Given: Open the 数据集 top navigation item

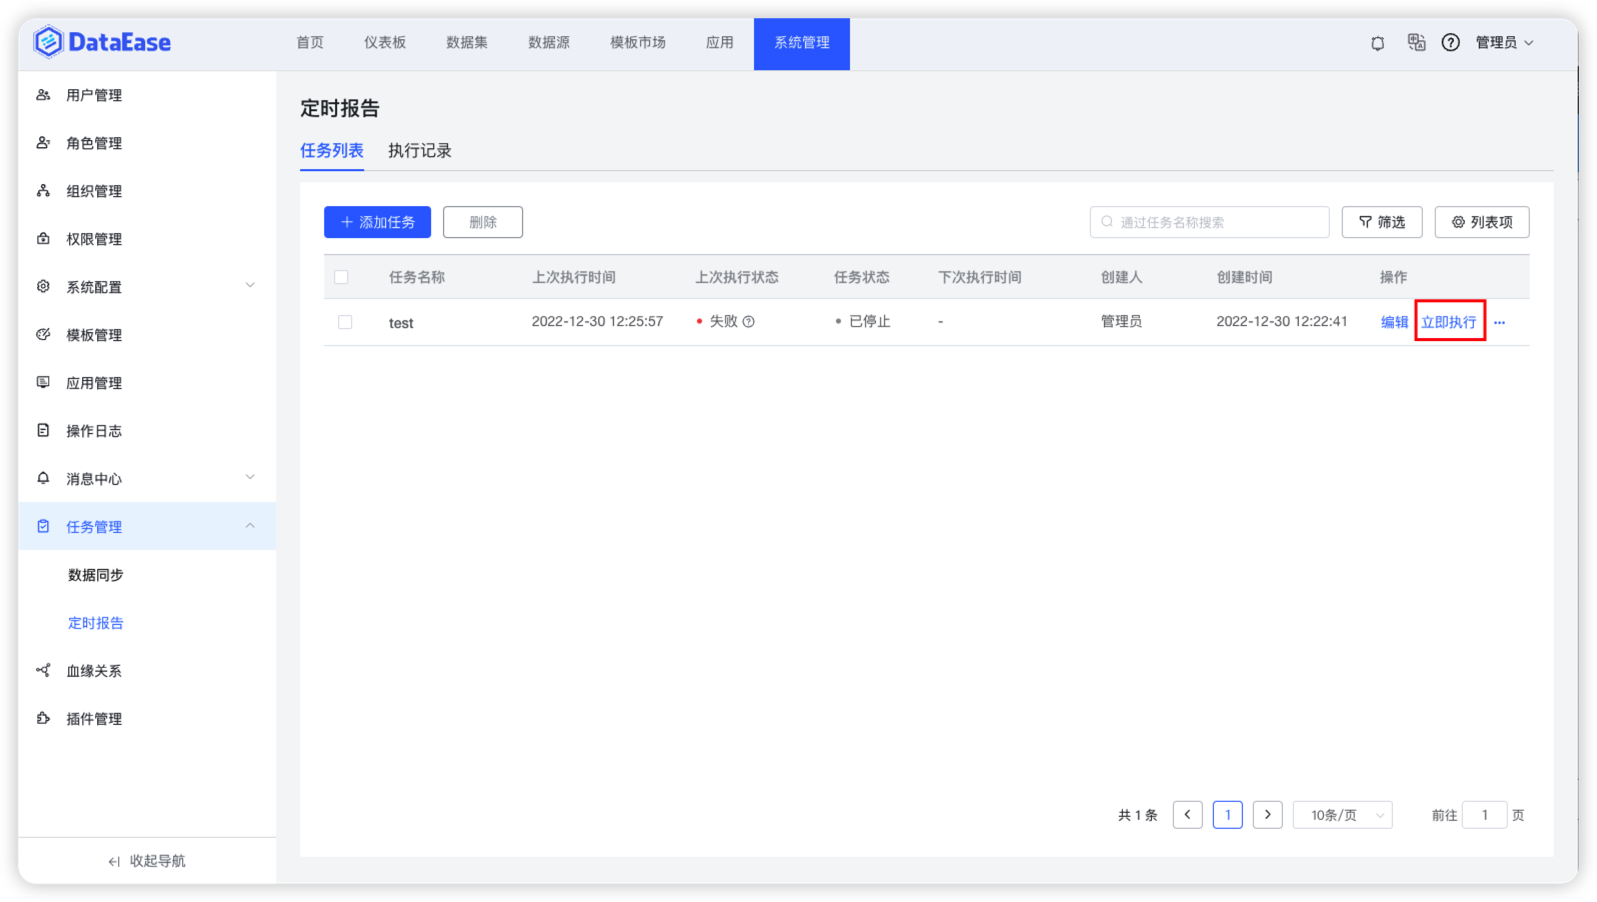Looking at the screenshot, I should click(x=467, y=43).
